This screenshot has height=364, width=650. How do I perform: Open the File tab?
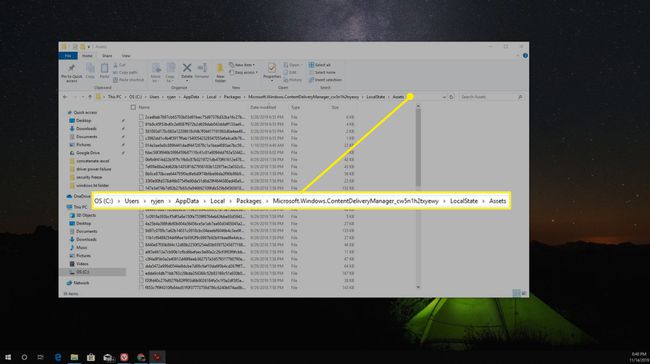(x=68, y=56)
